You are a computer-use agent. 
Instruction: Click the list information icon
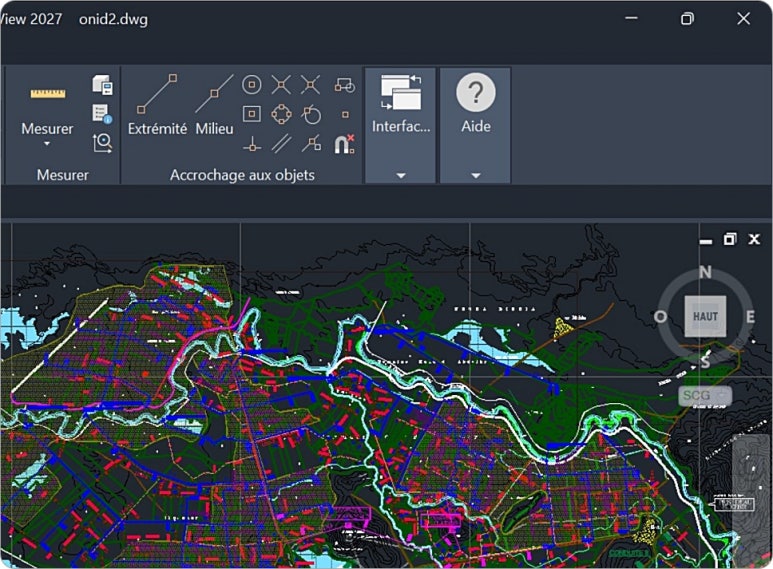point(102,114)
